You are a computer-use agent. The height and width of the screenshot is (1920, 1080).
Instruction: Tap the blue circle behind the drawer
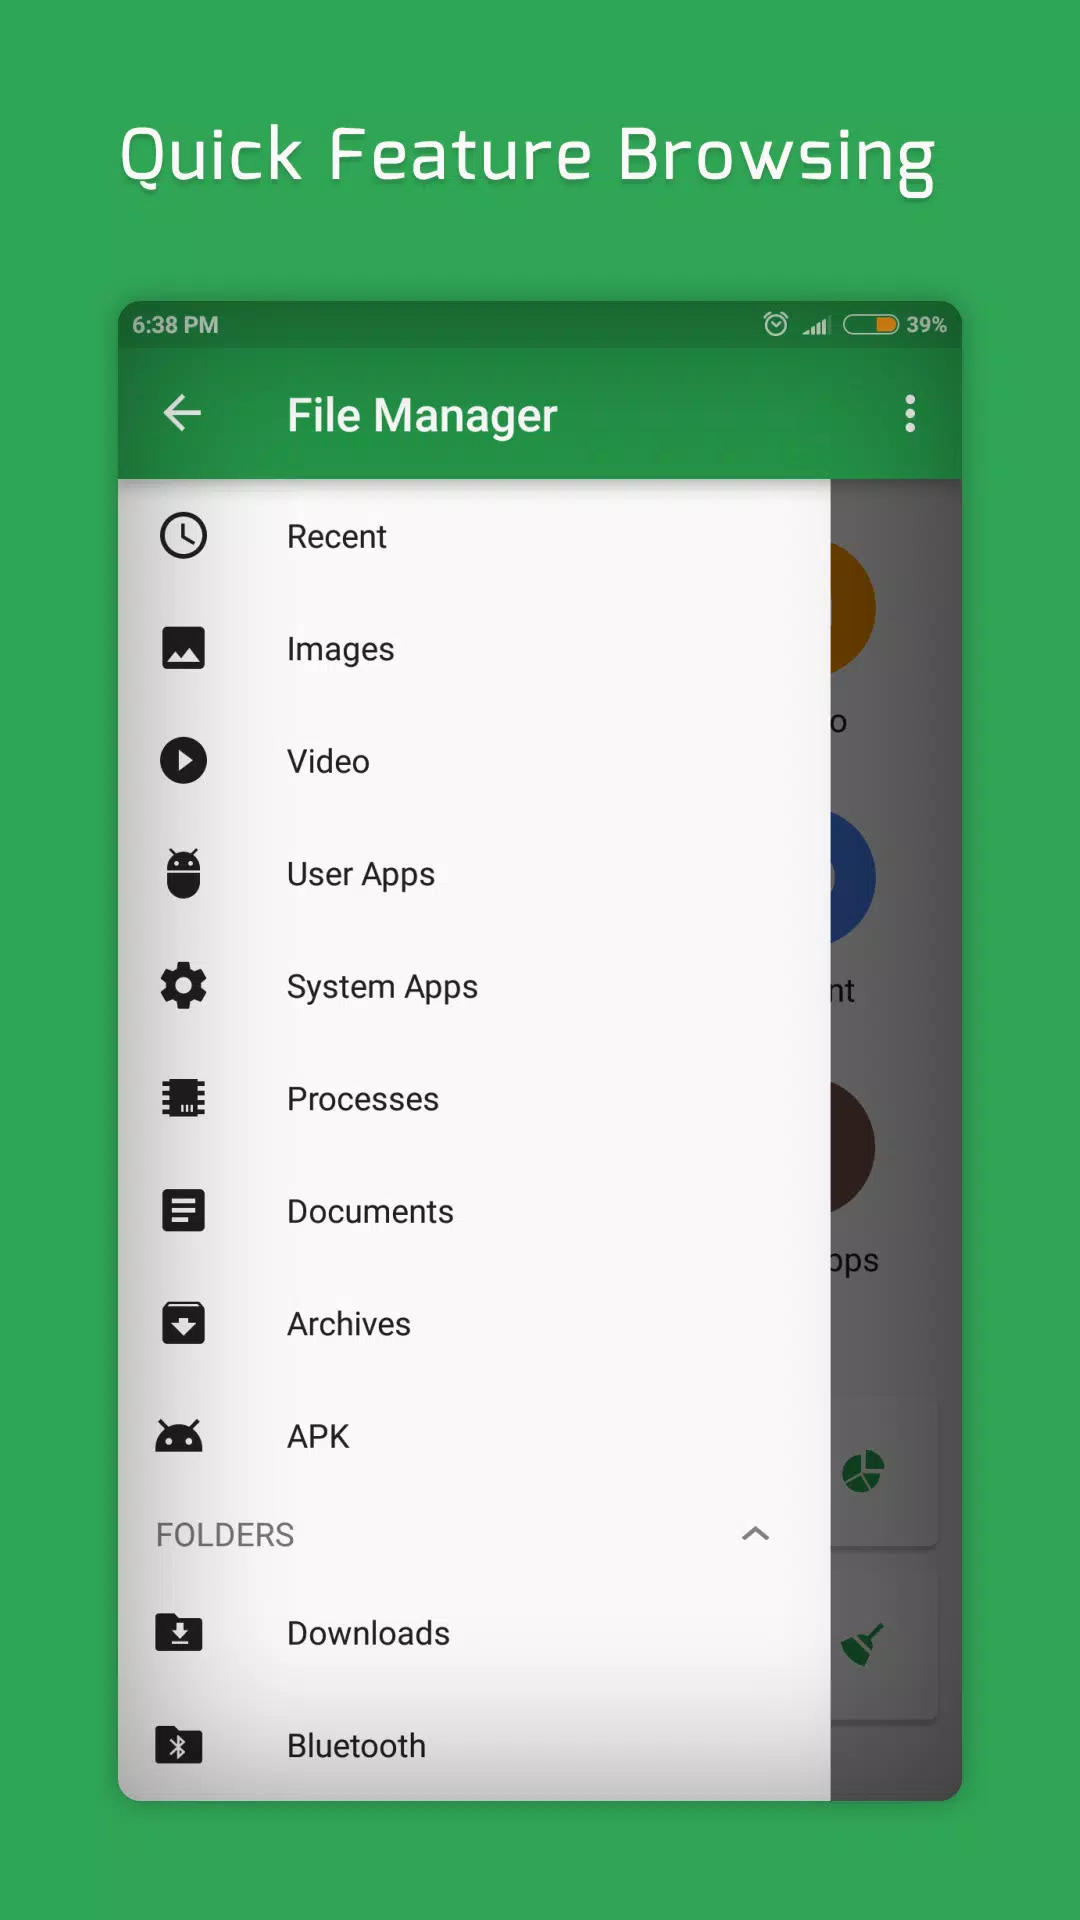coord(853,878)
